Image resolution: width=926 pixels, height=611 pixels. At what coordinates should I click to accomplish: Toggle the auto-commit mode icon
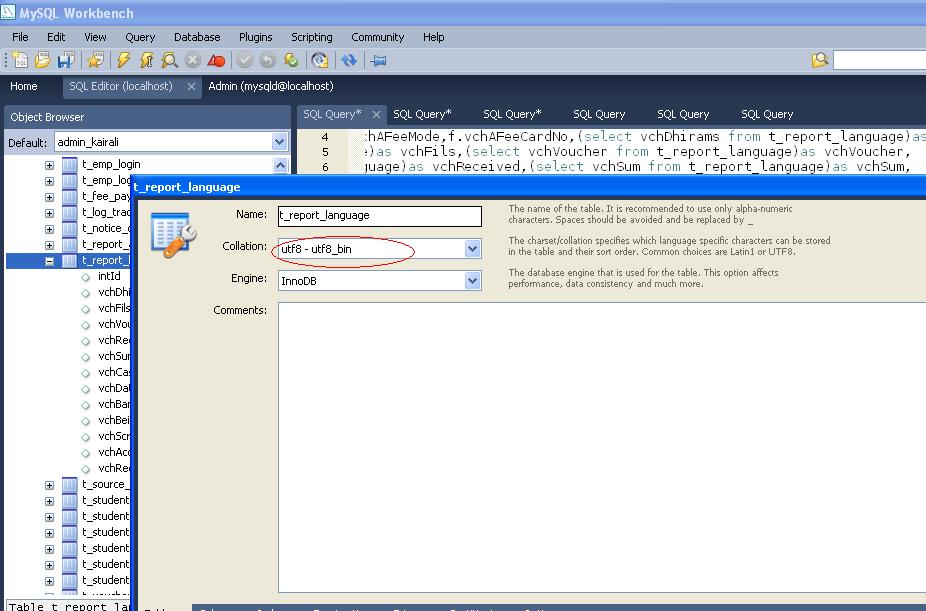[291, 60]
